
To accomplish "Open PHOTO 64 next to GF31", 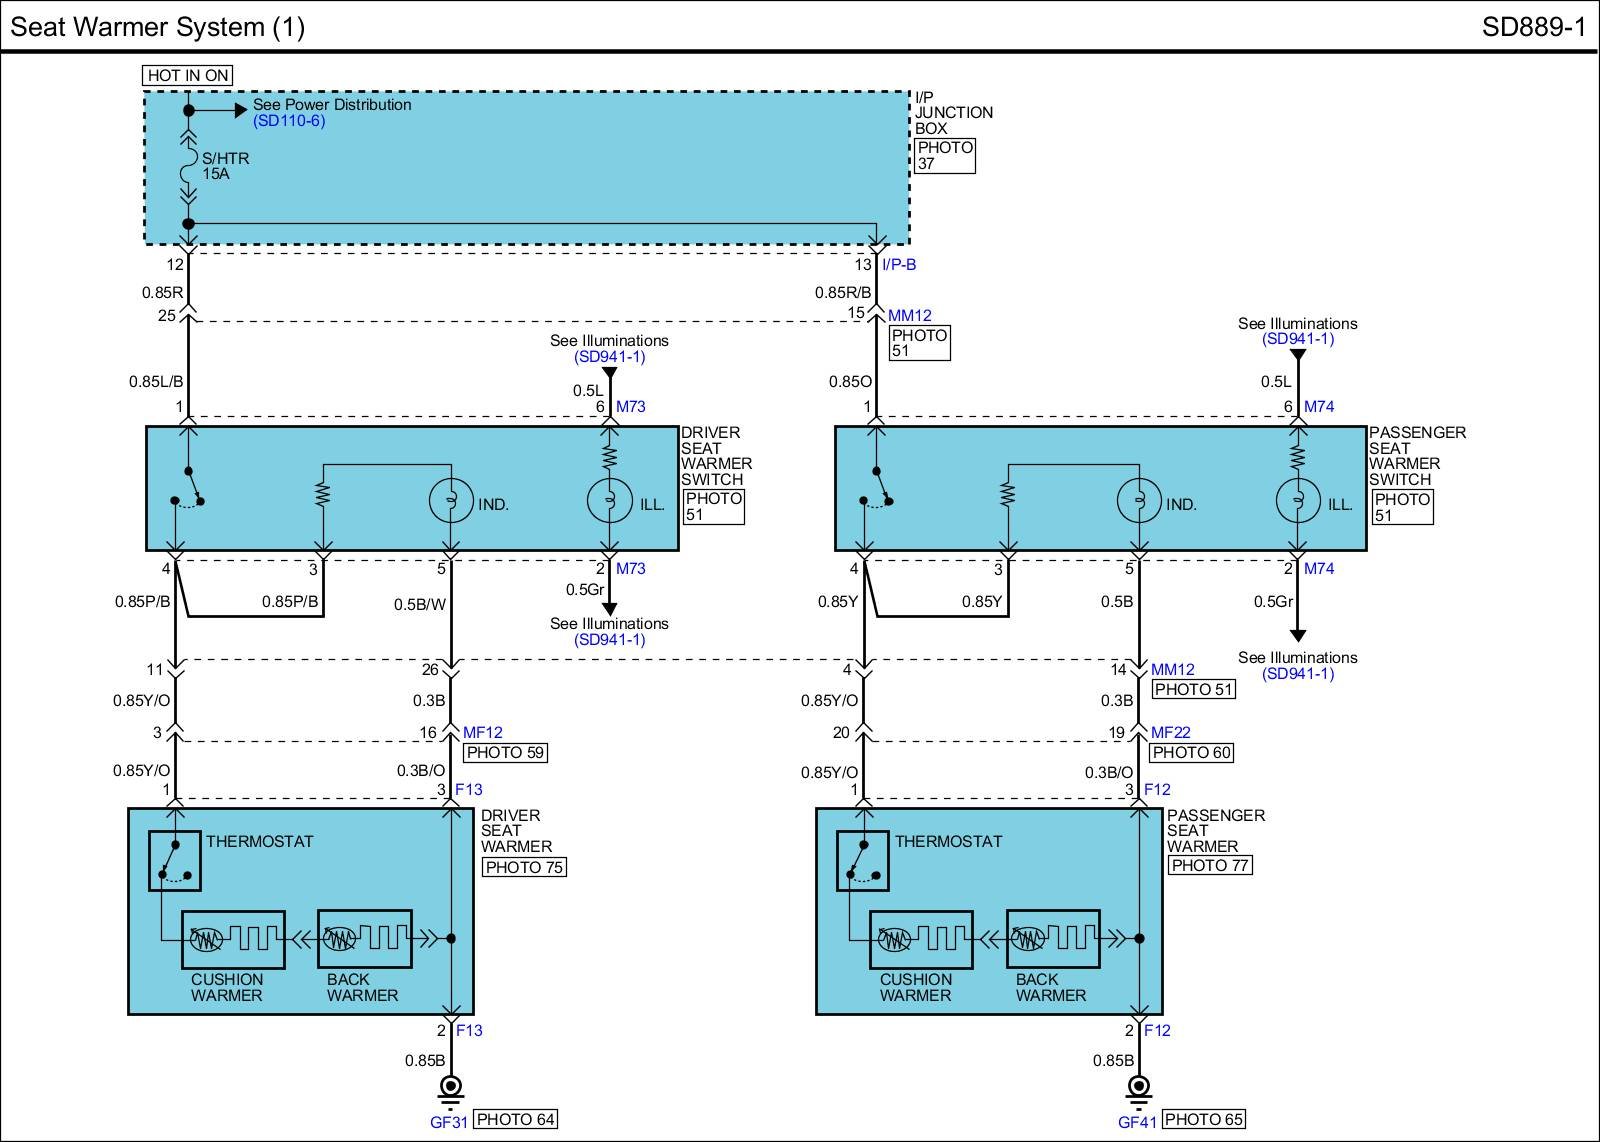I will [x=515, y=1119].
